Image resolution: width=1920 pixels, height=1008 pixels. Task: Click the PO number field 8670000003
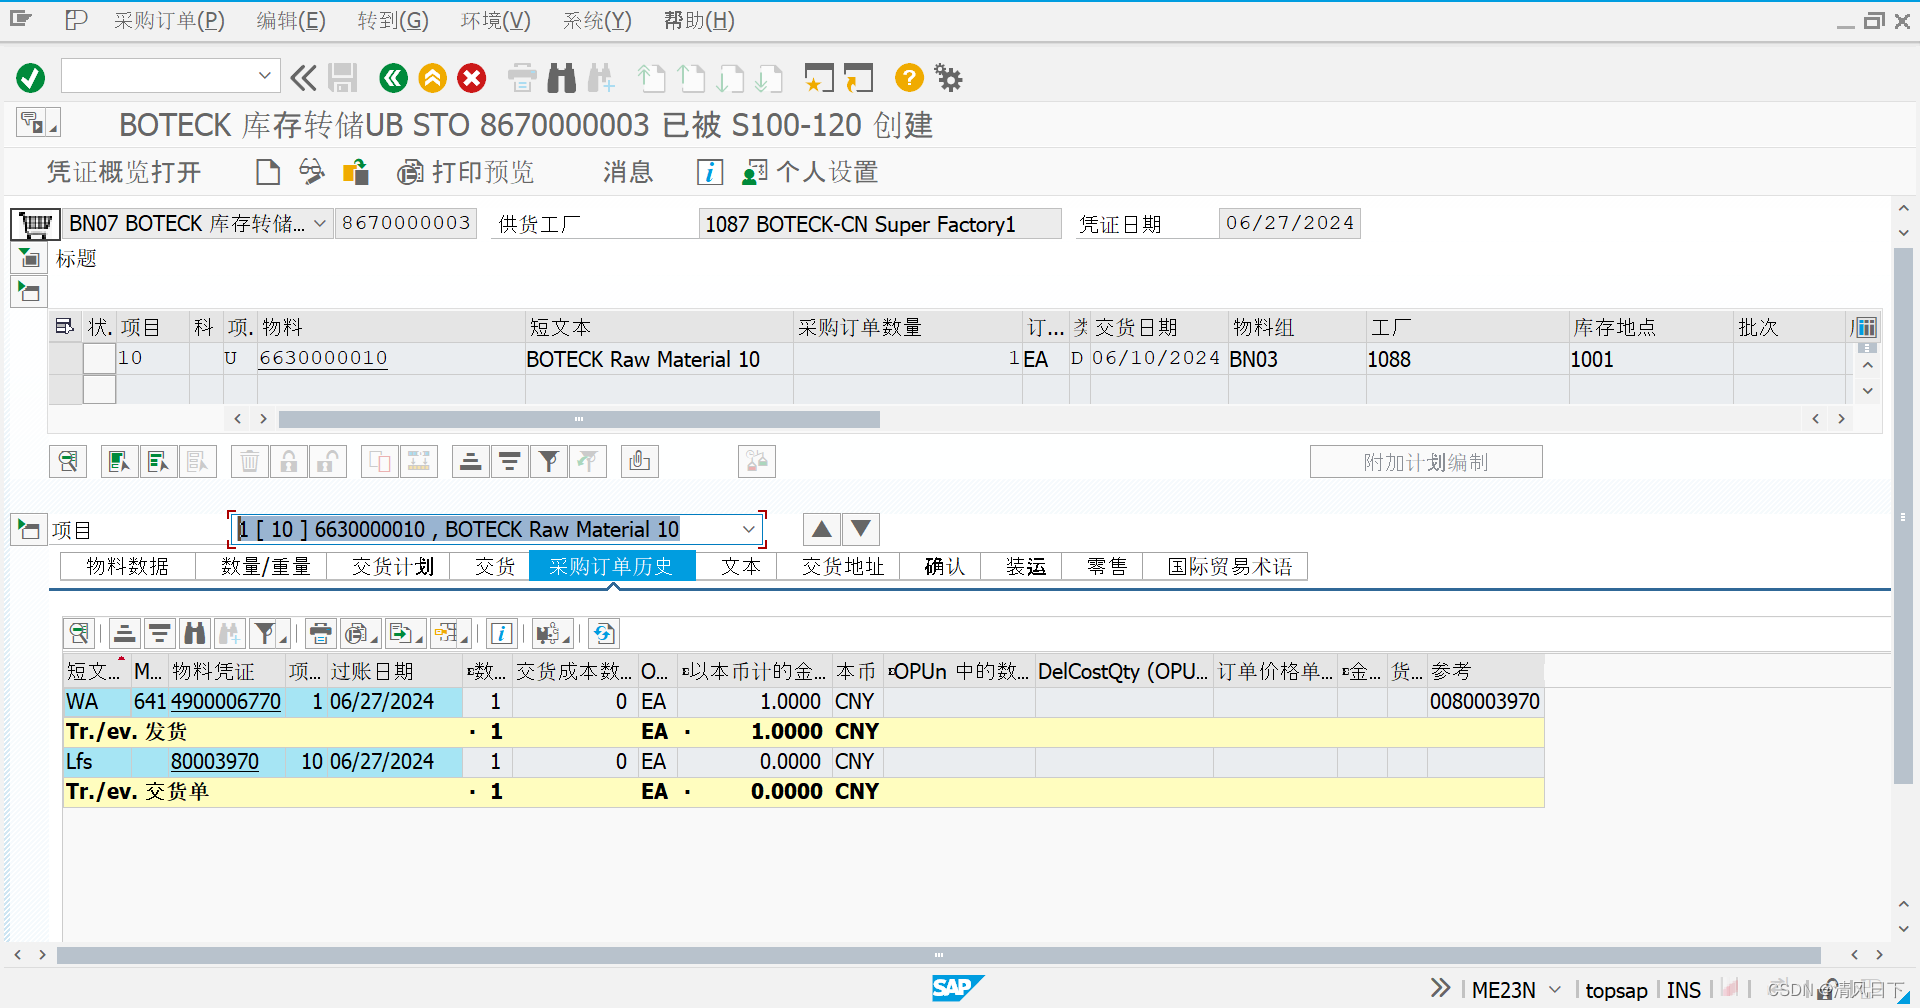point(406,223)
